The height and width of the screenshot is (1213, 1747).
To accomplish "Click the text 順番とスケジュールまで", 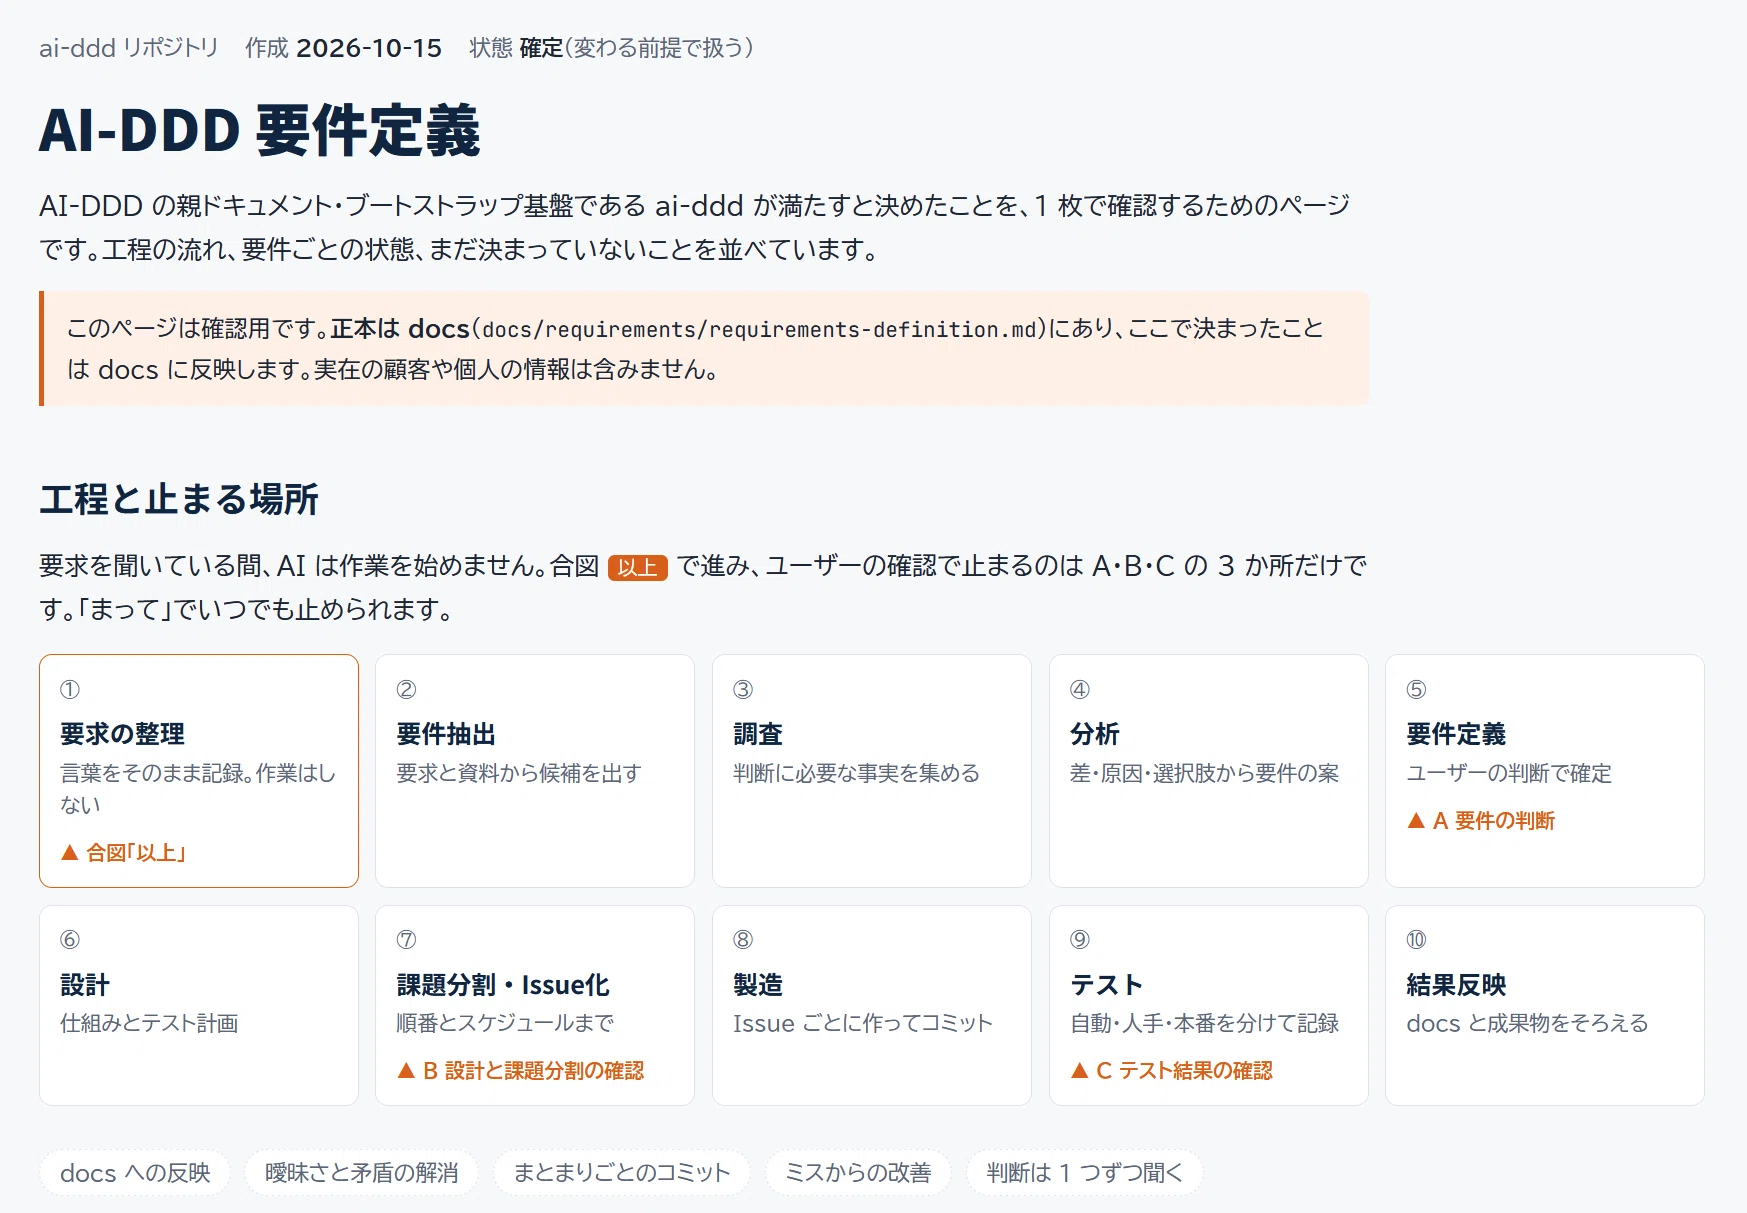I will tap(505, 1023).
